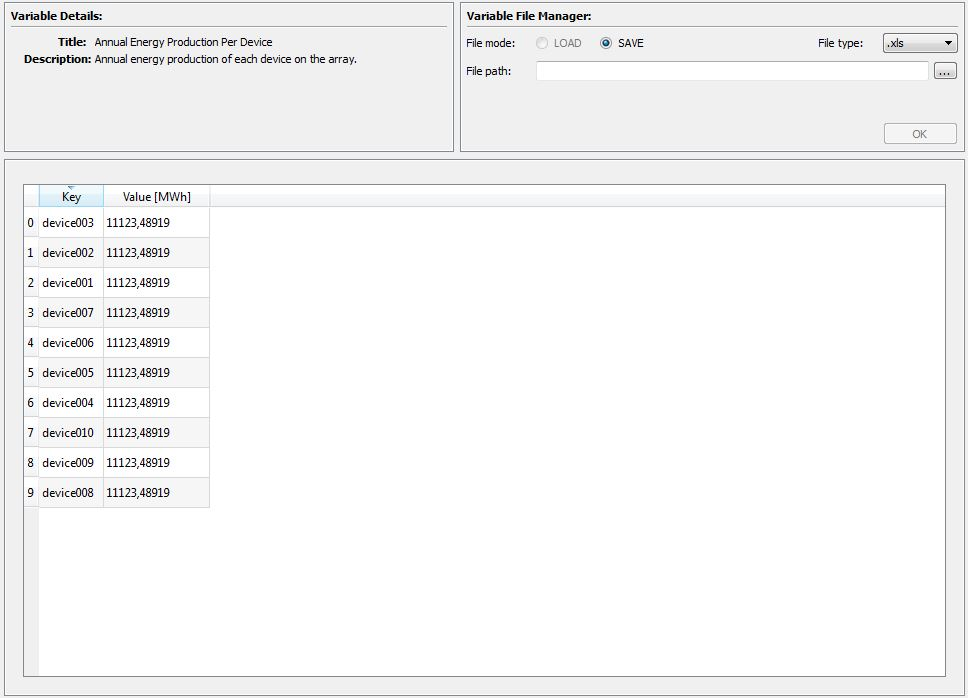
Task: Select the row numbered 0
Action: point(29,222)
